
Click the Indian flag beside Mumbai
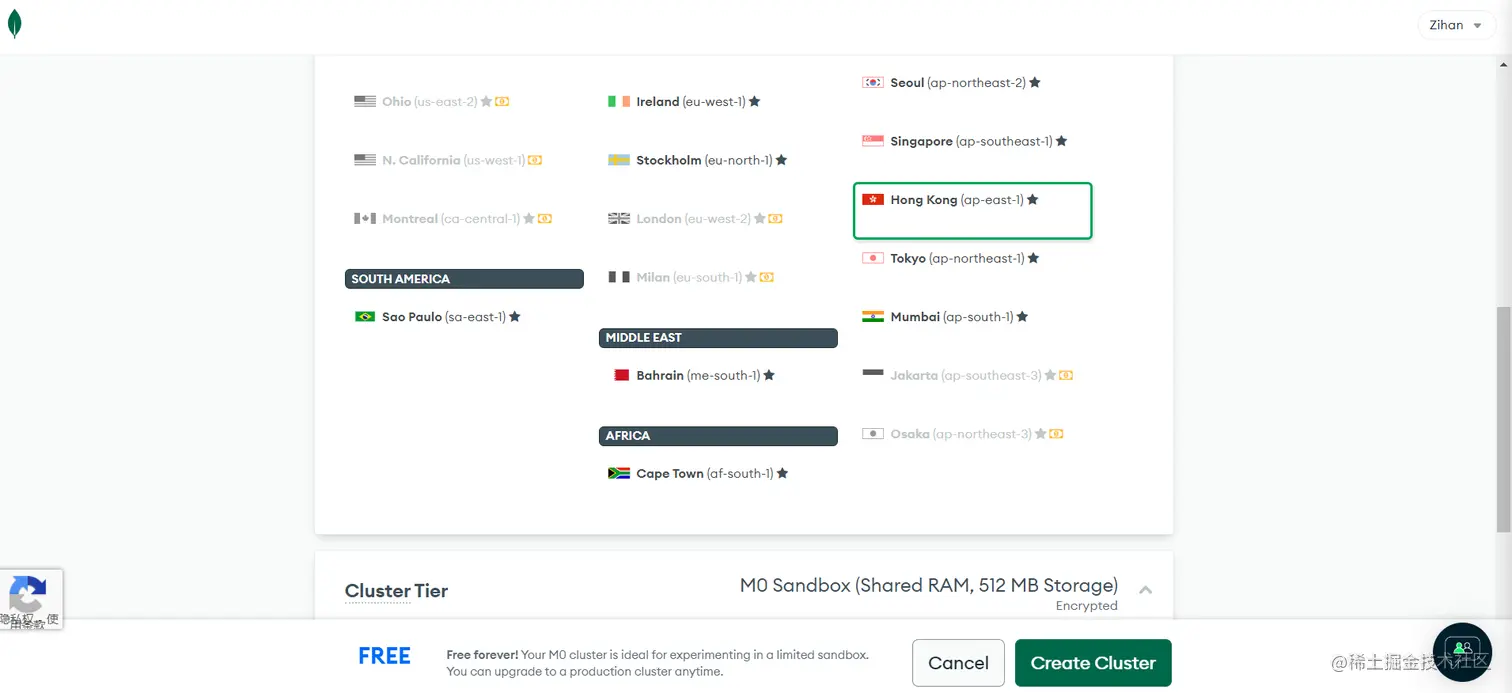point(873,317)
